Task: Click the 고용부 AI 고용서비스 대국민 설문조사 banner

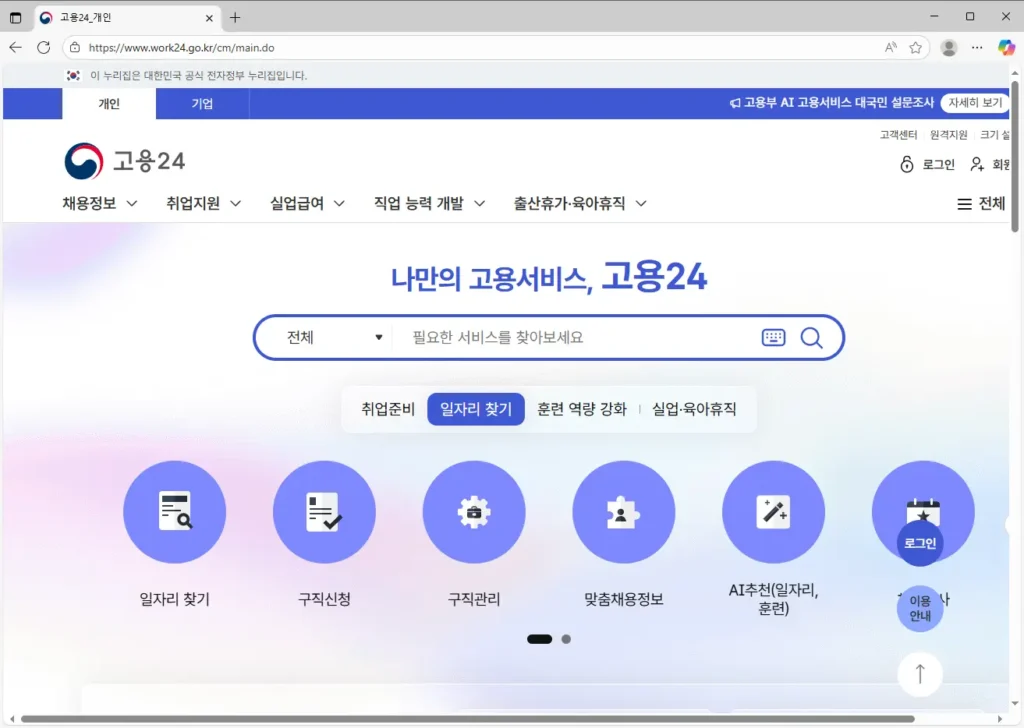Action: click(x=831, y=103)
